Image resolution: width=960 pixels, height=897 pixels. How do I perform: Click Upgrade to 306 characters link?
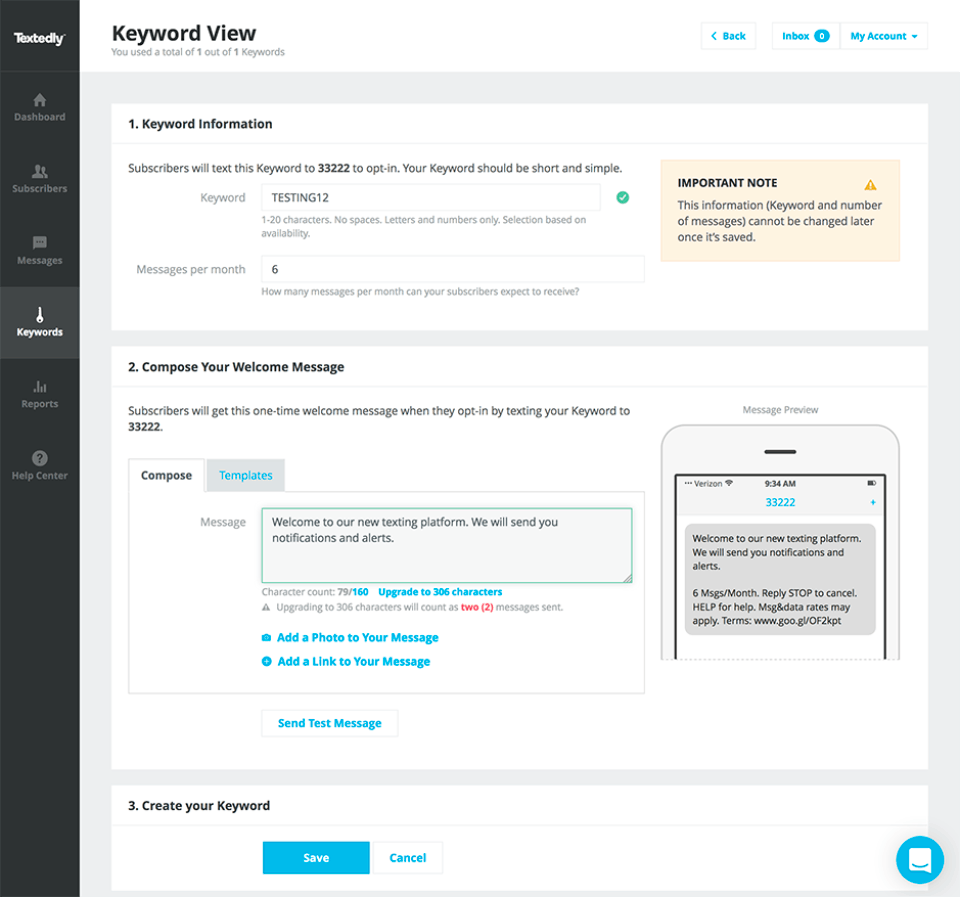point(440,592)
